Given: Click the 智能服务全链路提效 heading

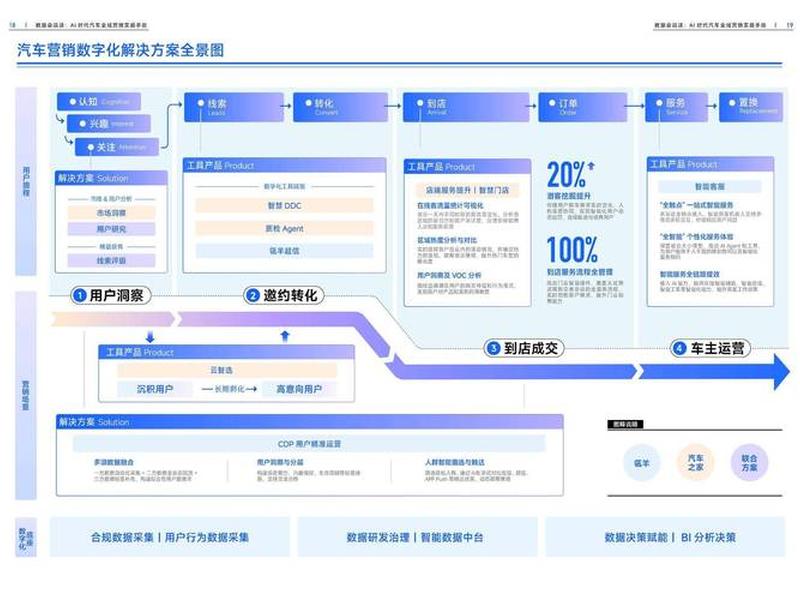Looking at the screenshot, I should (x=689, y=274).
